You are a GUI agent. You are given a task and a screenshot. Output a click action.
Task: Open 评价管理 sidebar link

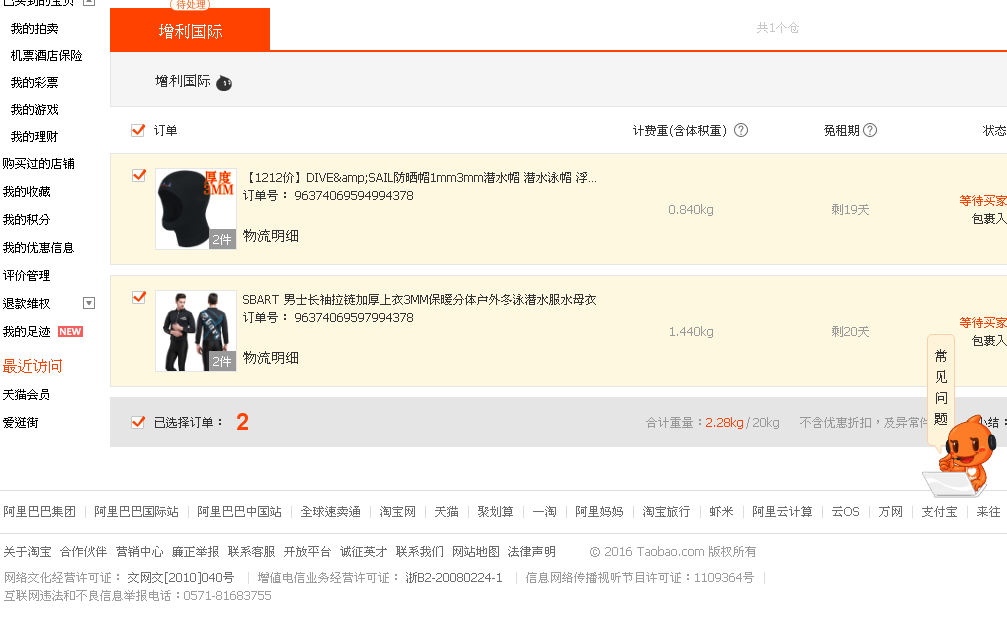click(x=26, y=276)
